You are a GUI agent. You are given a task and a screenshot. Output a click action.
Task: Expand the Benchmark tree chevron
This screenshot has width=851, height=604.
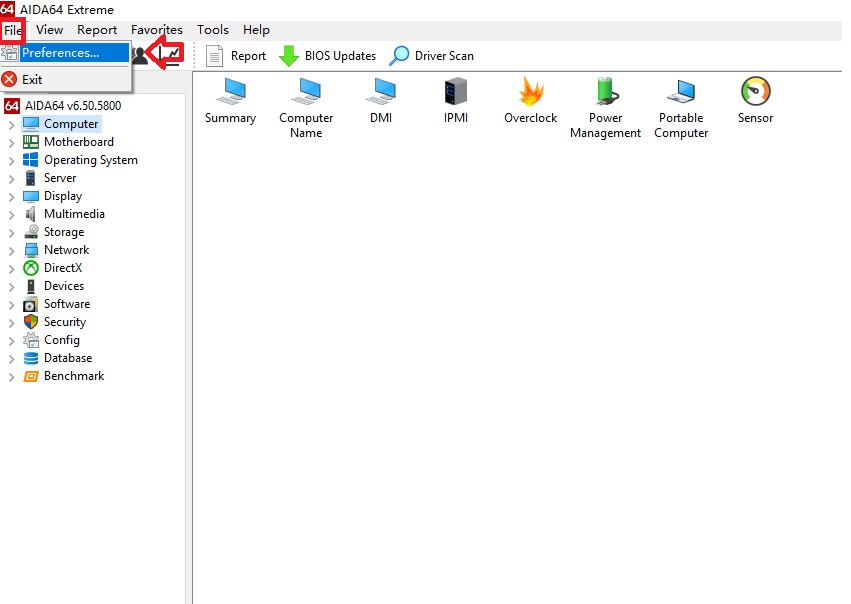pyautogui.click(x=11, y=377)
